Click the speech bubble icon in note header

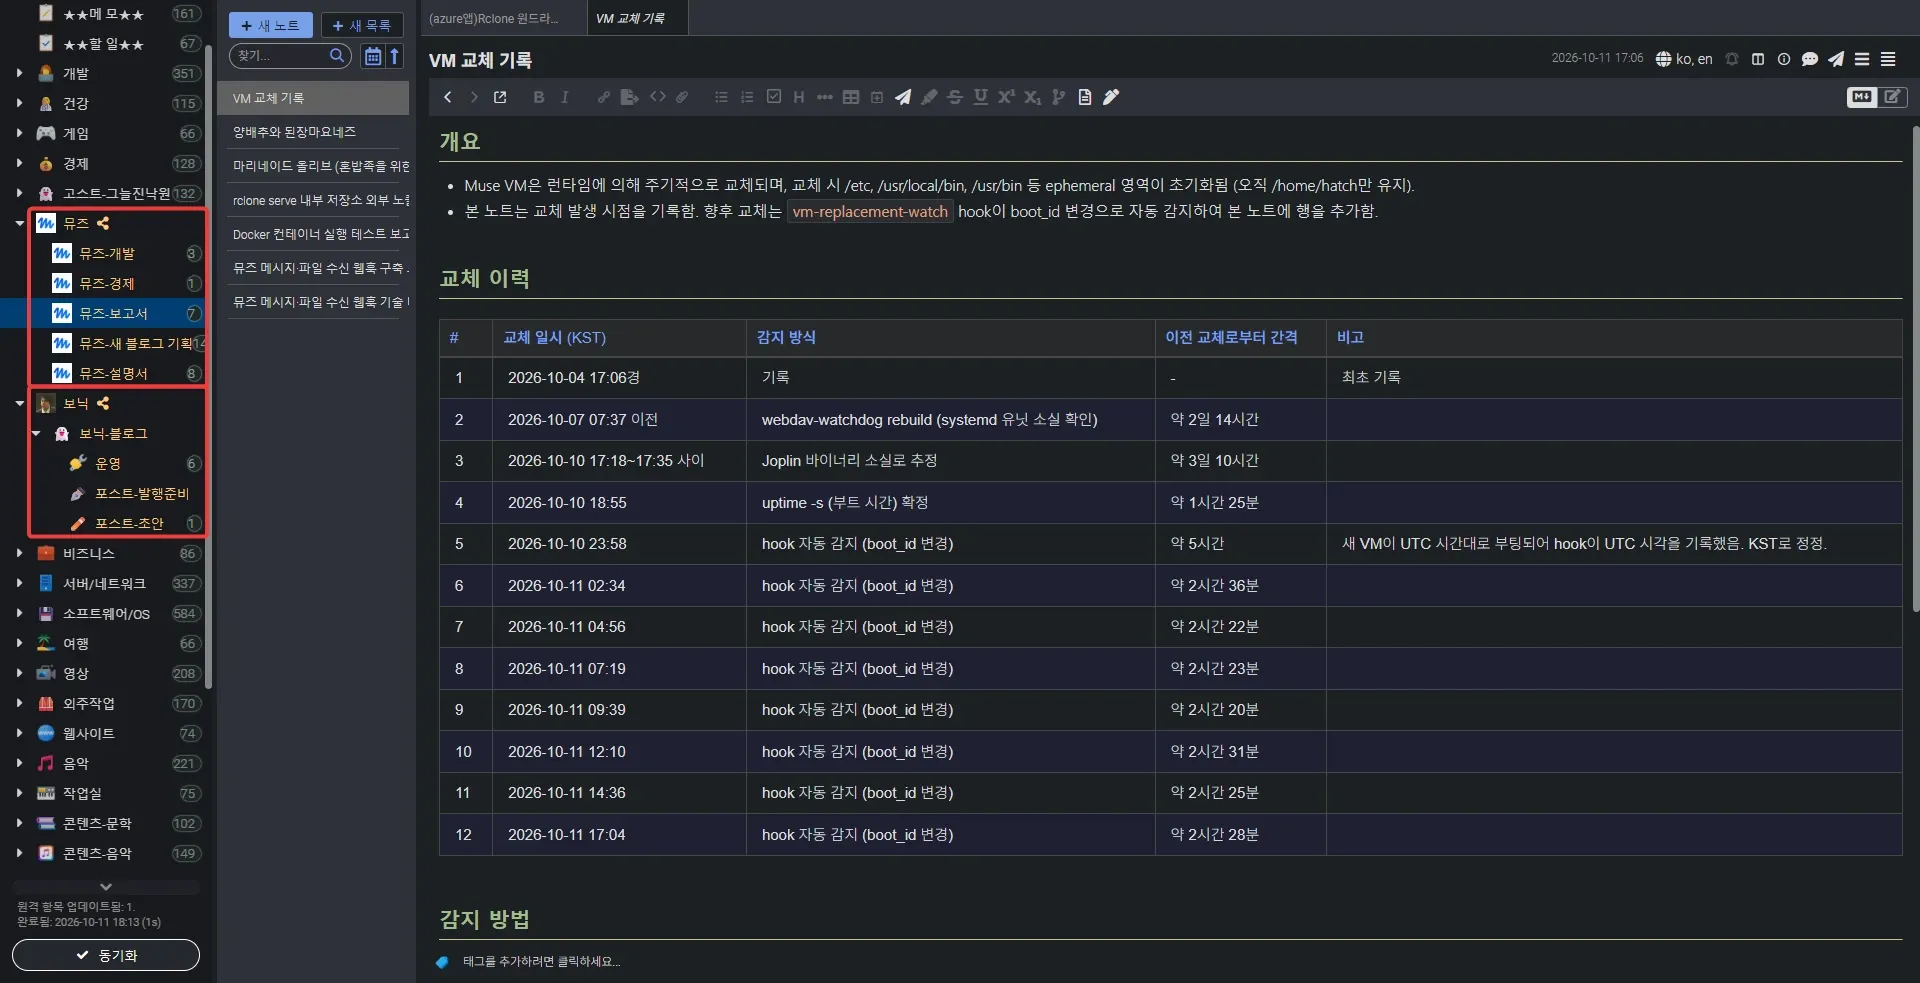(x=1810, y=59)
